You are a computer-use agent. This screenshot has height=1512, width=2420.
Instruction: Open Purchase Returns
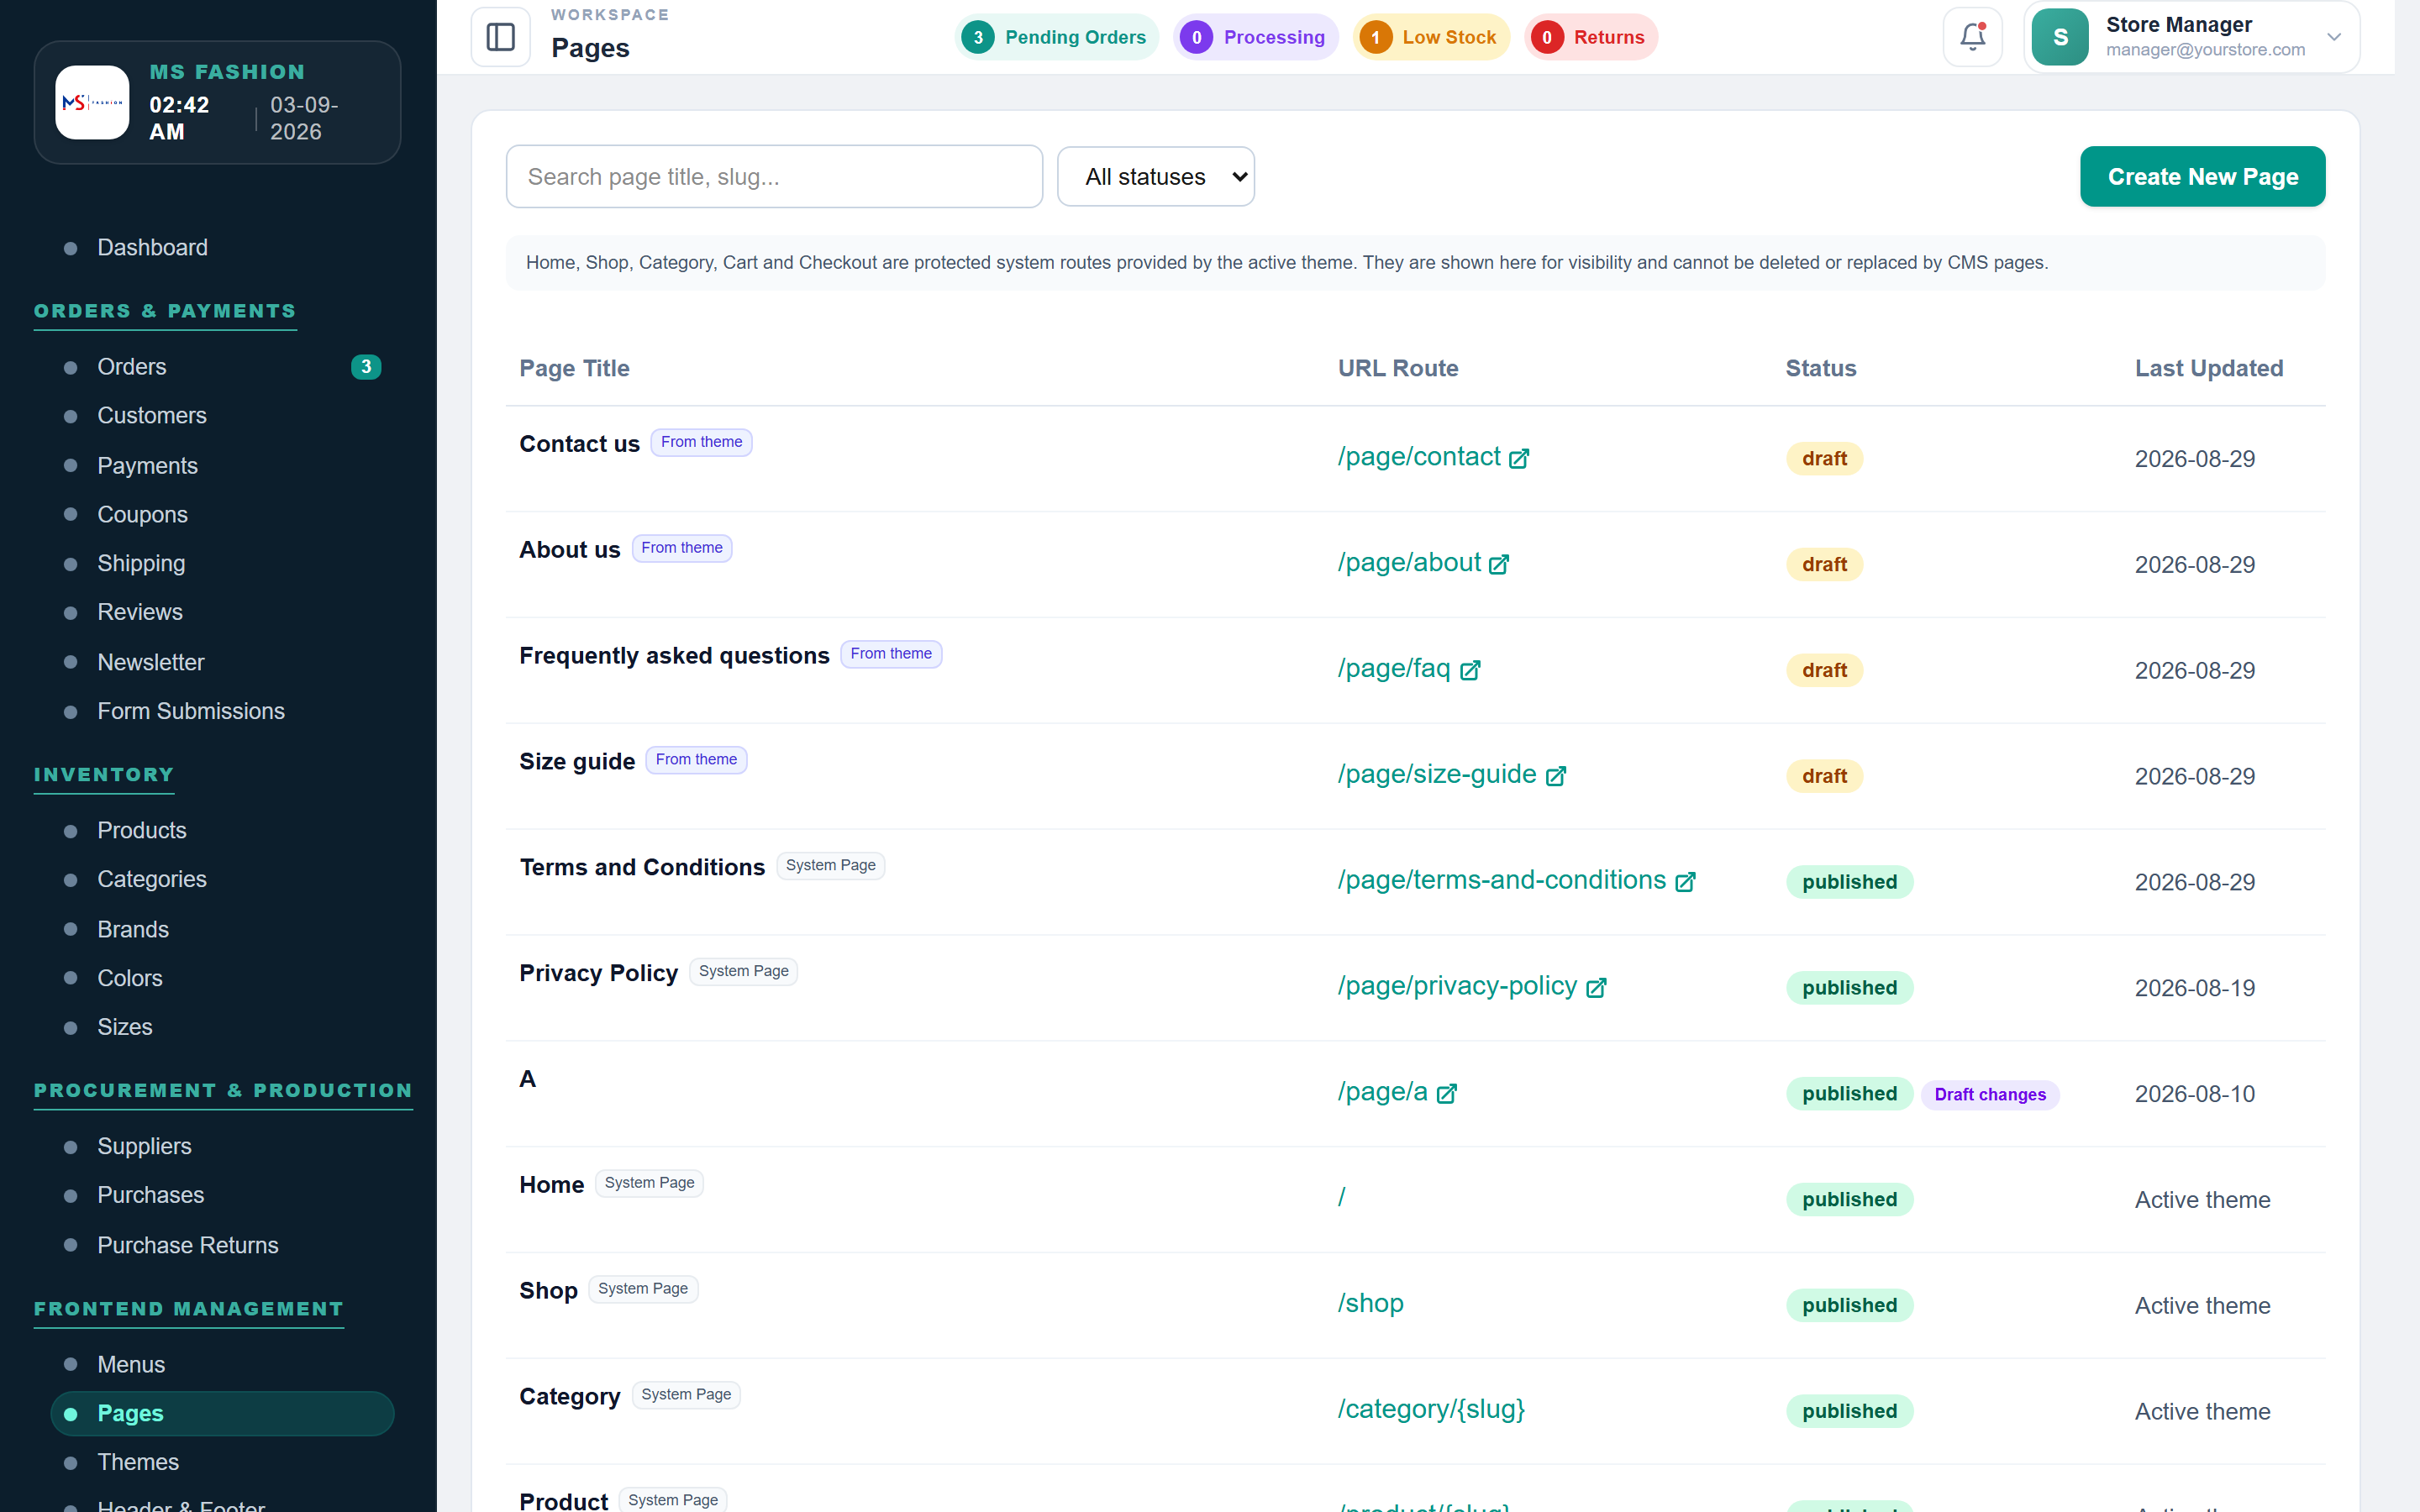pos(187,1245)
